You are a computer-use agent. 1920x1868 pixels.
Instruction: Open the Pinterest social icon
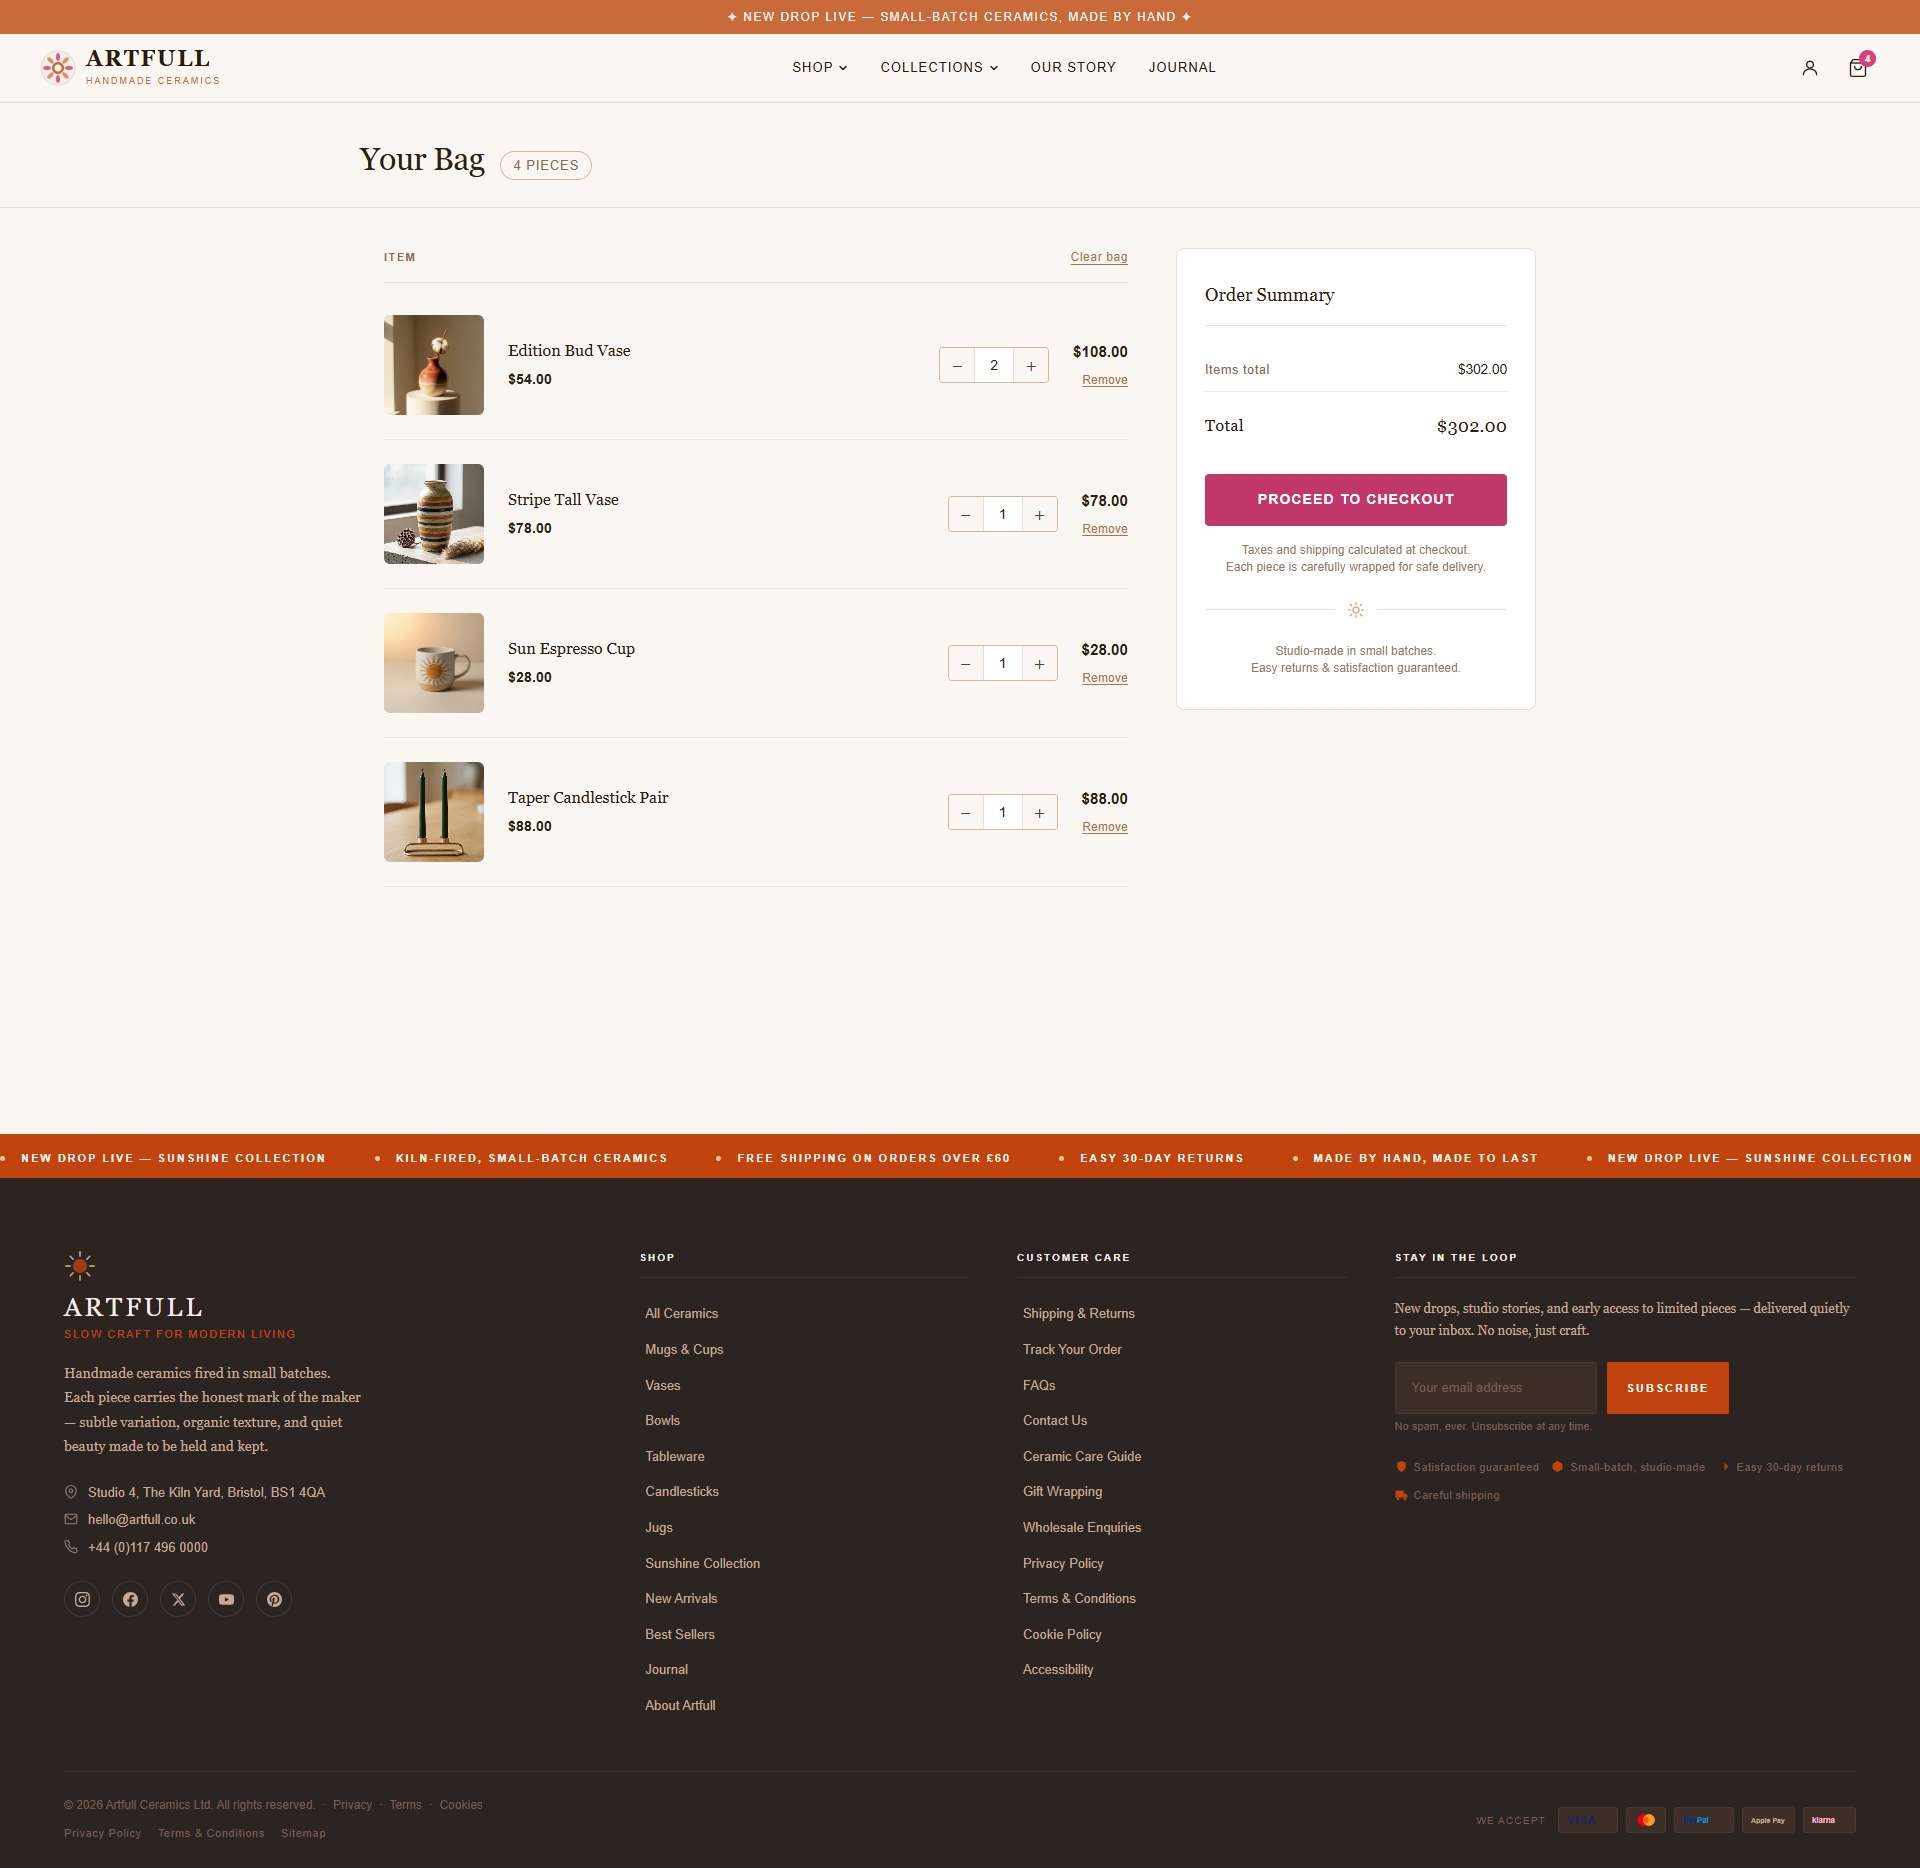point(274,1599)
